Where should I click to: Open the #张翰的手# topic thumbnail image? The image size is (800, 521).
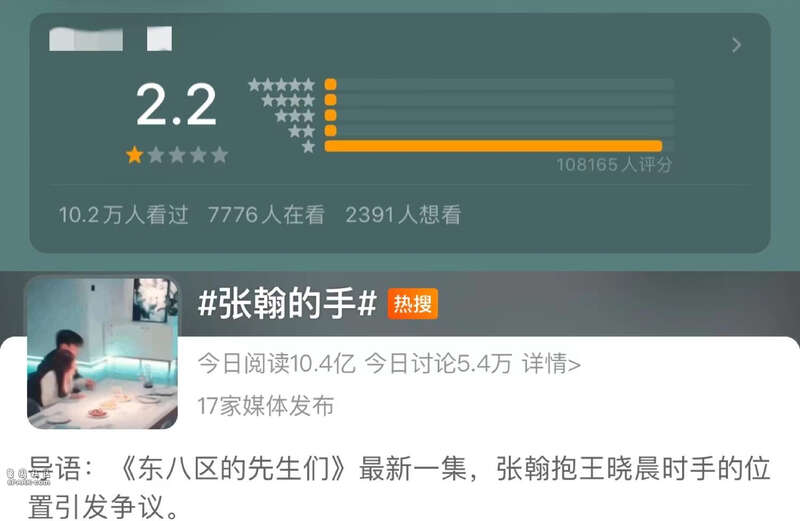click(102, 353)
